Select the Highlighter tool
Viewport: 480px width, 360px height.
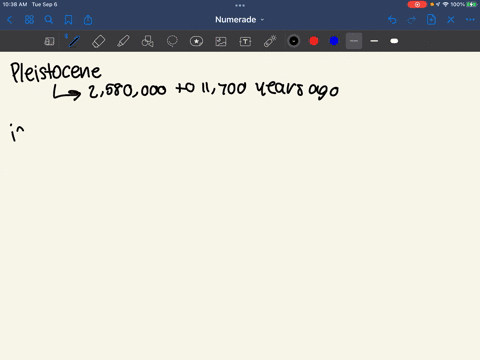tap(123, 41)
